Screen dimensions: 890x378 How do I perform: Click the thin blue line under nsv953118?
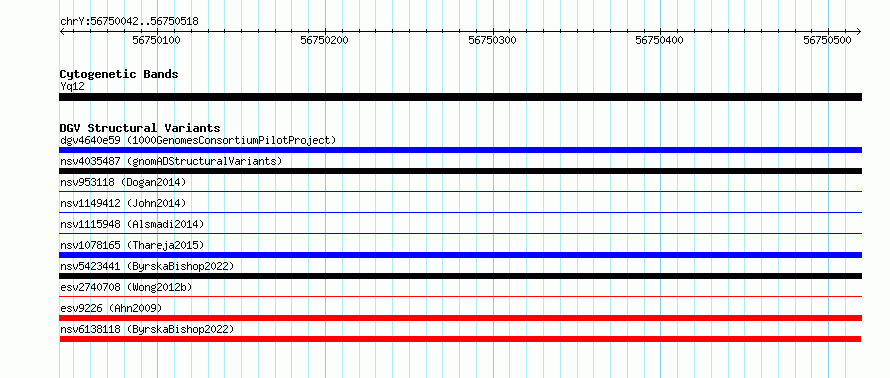pos(460,192)
